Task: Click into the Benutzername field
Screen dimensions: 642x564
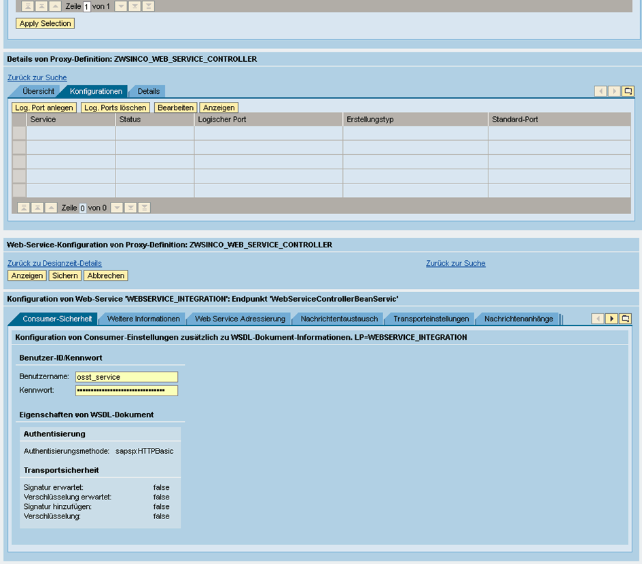Action: (126, 377)
